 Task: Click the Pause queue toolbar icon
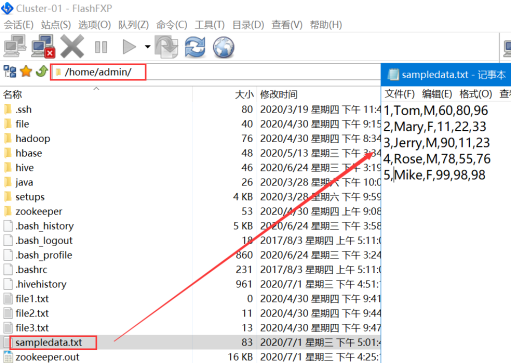(x=101, y=47)
